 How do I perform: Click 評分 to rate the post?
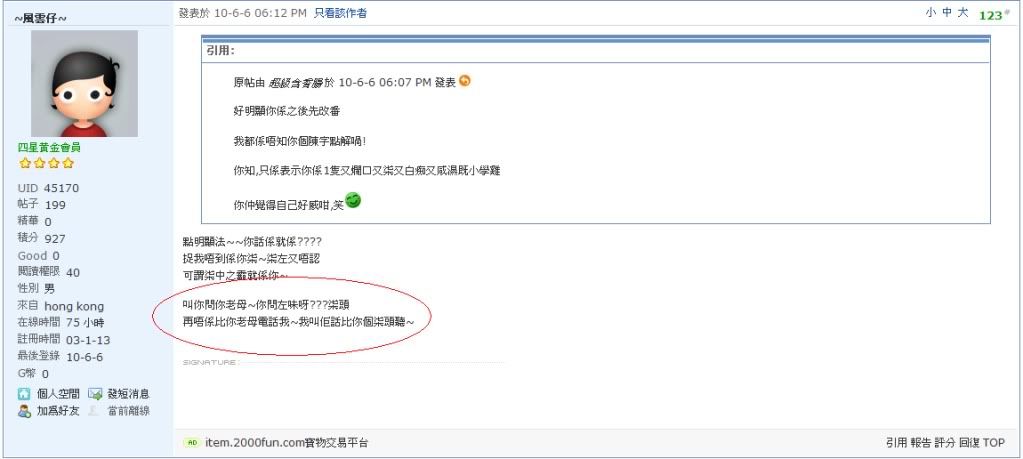[x=945, y=443]
